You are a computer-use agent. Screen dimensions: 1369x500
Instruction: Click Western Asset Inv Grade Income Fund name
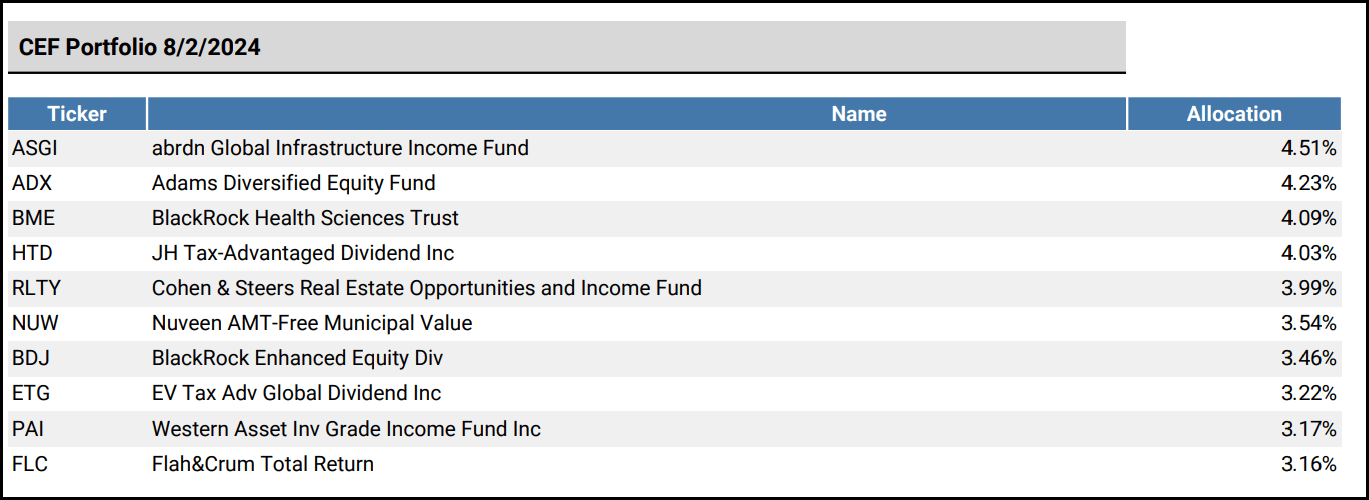(x=346, y=429)
